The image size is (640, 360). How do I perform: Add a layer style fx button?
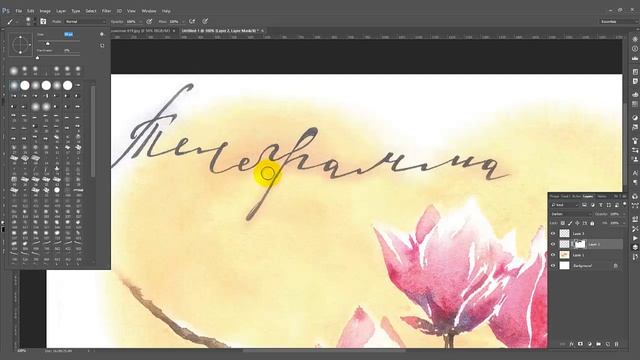571,344
